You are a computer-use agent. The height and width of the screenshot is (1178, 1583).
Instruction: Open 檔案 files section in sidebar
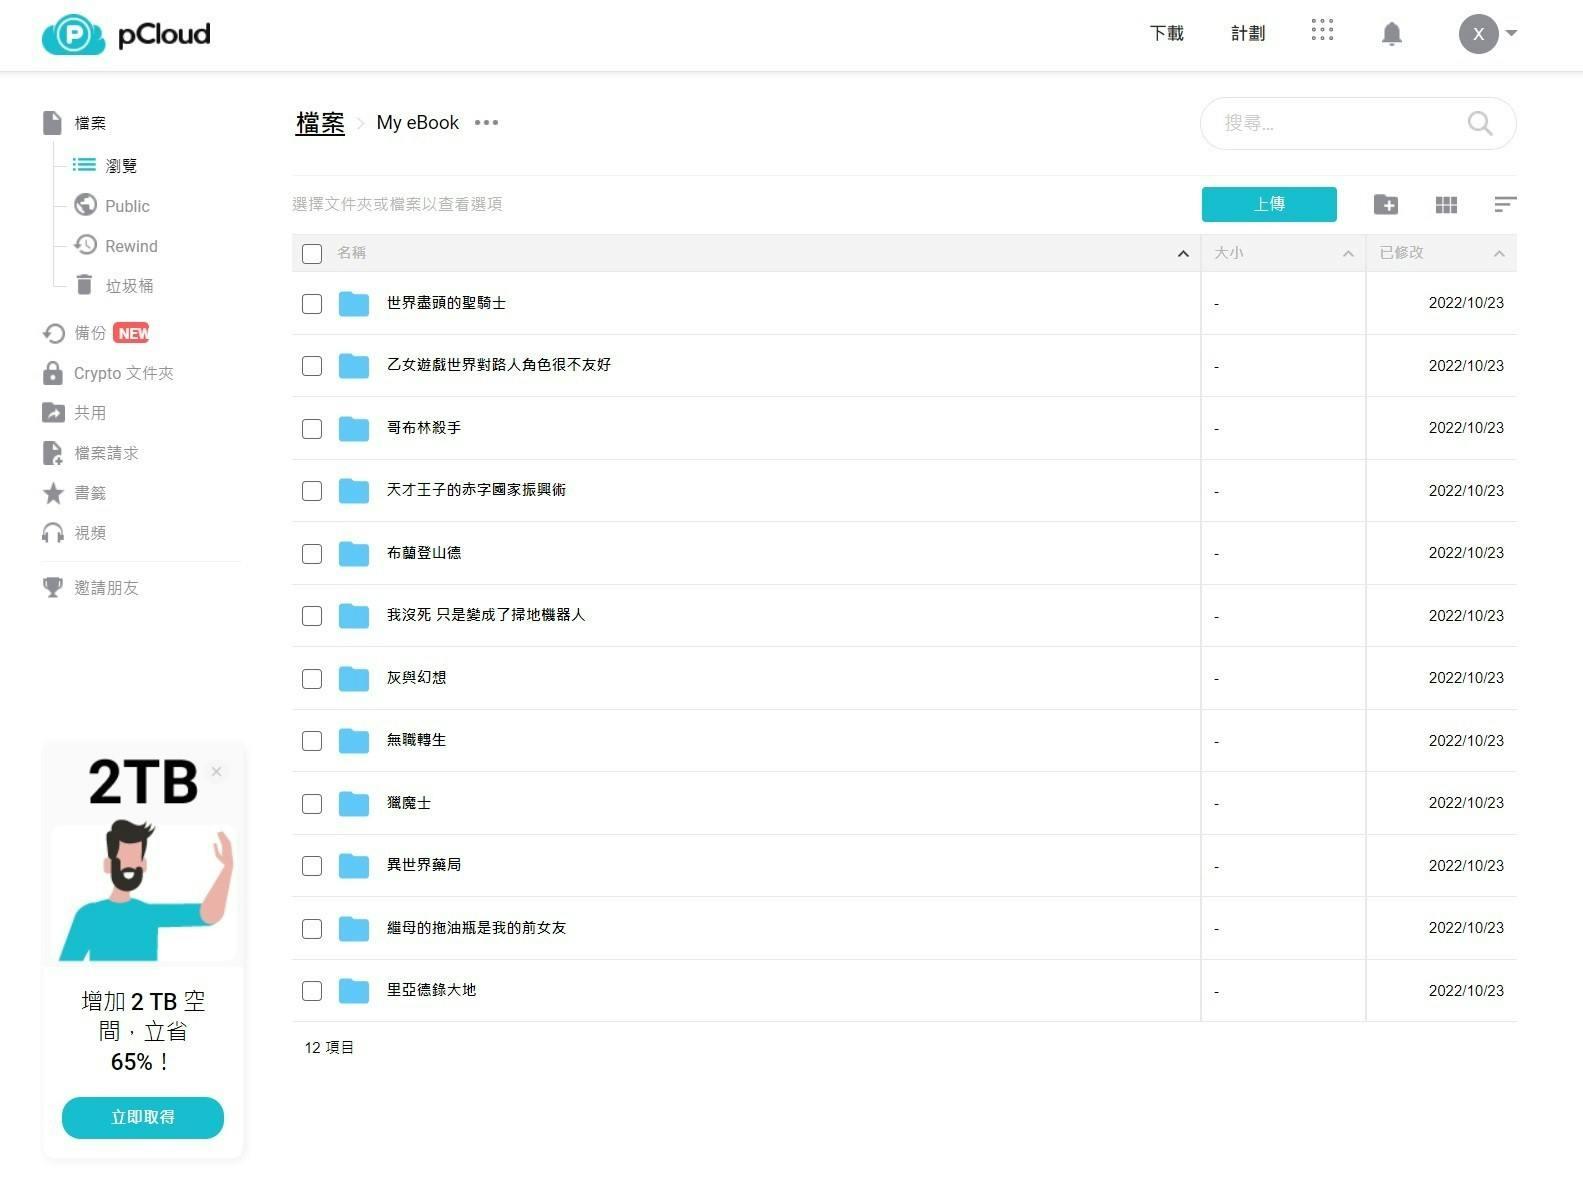(74, 123)
